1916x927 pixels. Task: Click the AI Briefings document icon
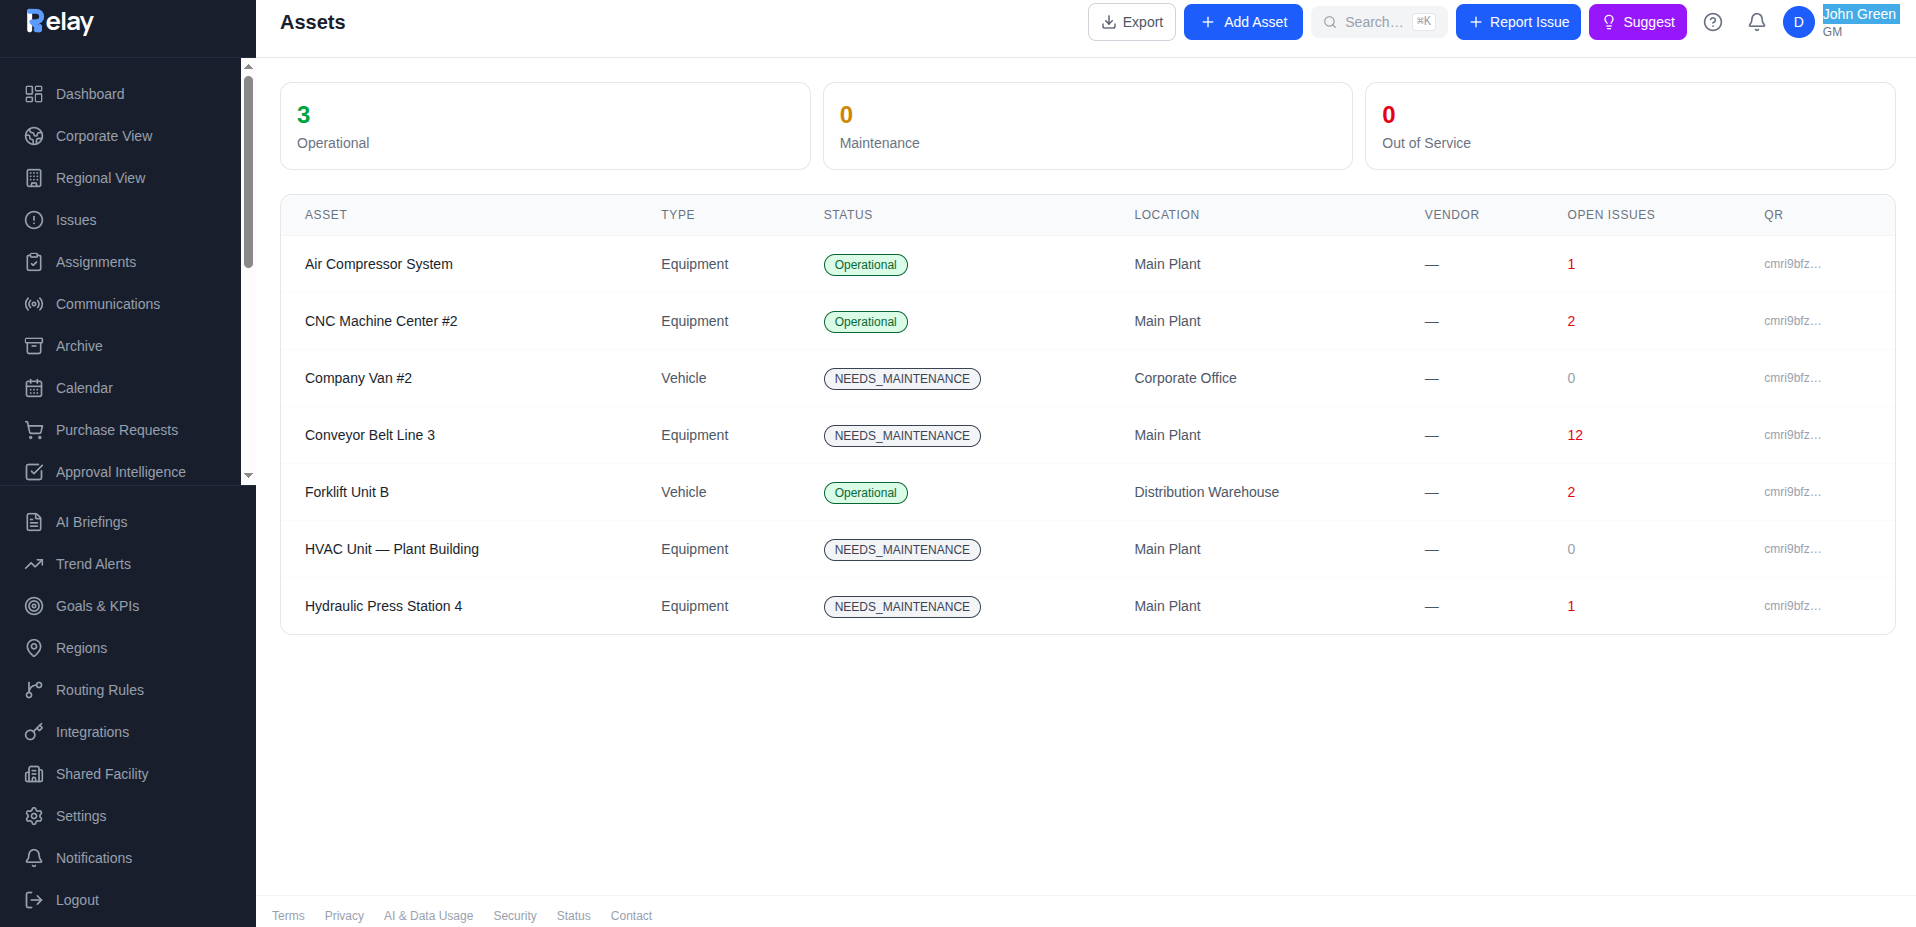pyautogui.click(x=34, y=522)
